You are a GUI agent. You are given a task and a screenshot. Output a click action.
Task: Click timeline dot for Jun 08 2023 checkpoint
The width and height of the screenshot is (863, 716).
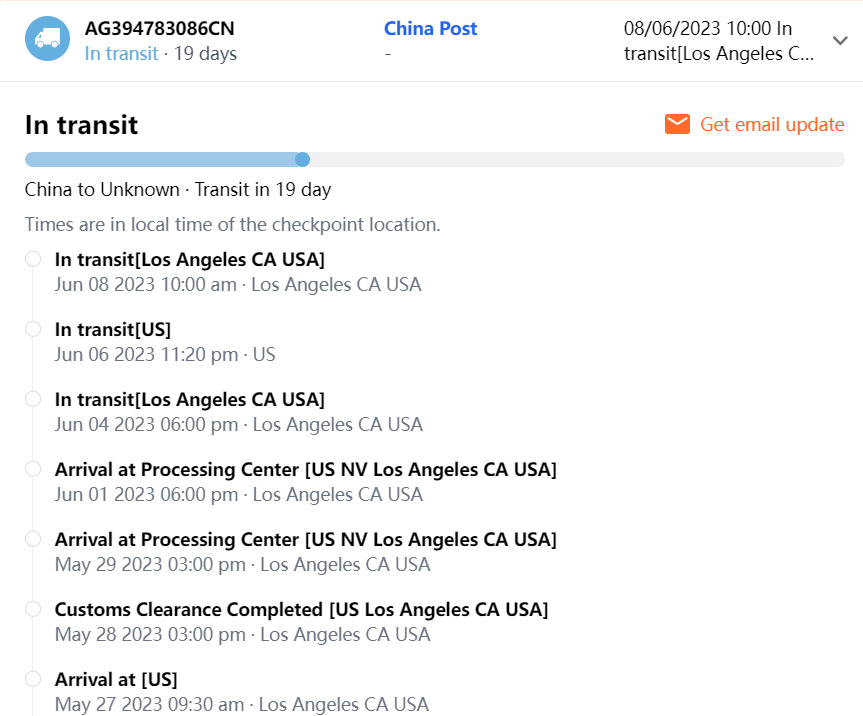click(x=33, y=259)
